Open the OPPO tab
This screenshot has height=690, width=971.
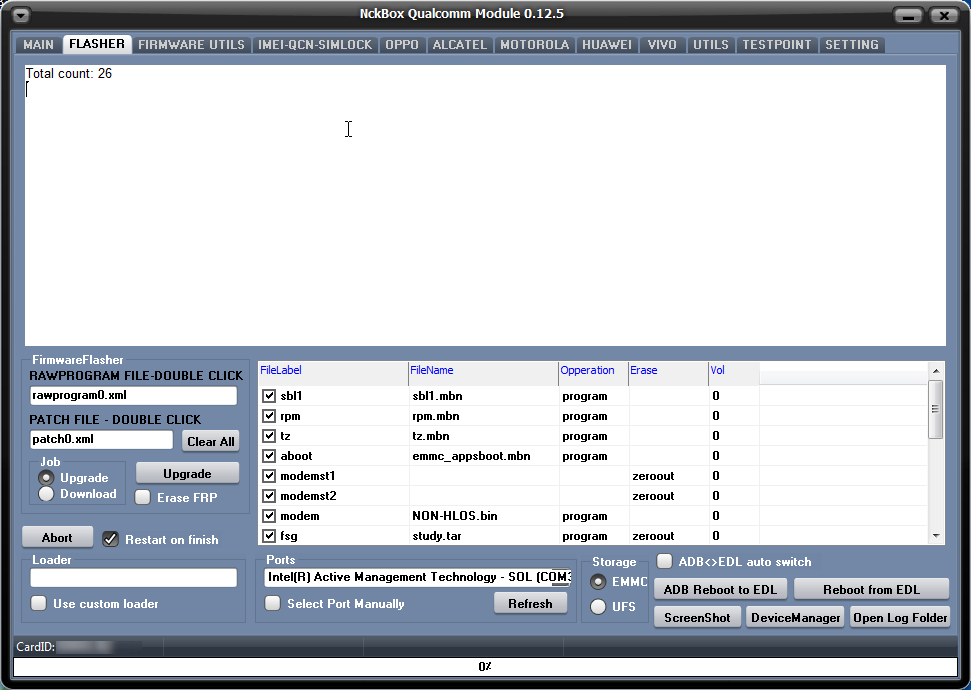click(x=402, y=45)
